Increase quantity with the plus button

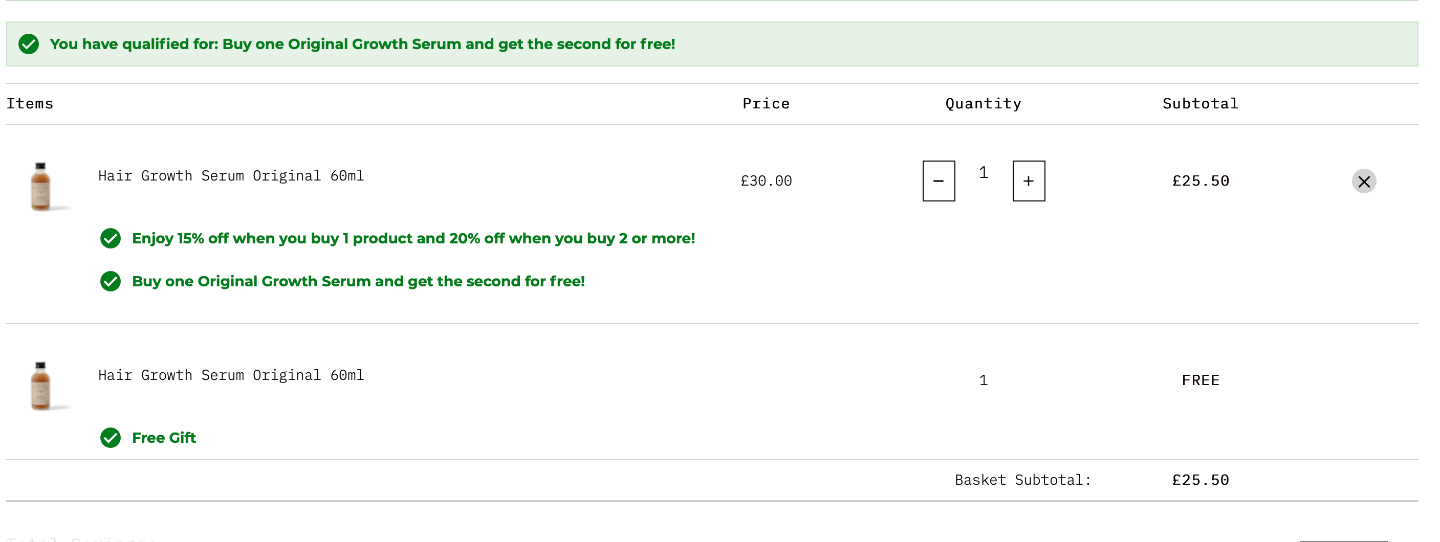click(x=1028, y=181)
